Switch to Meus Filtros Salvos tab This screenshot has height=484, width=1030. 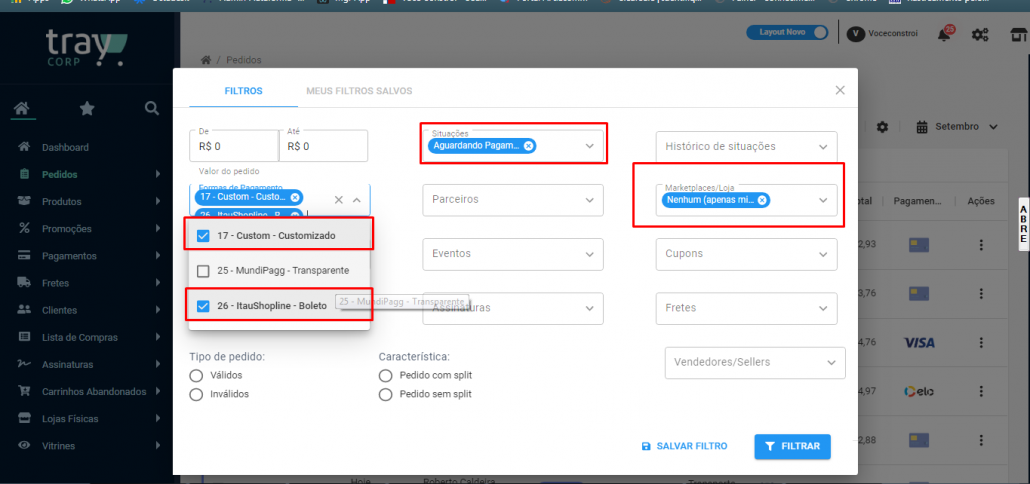(358, 91)
